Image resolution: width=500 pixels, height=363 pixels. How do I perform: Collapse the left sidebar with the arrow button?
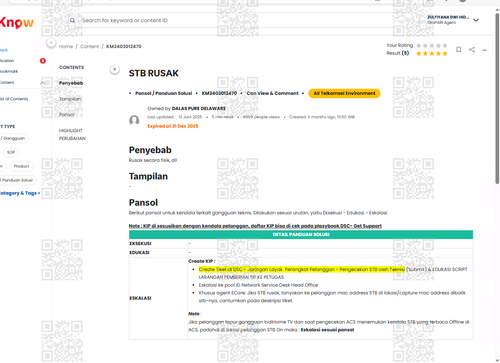51,43
